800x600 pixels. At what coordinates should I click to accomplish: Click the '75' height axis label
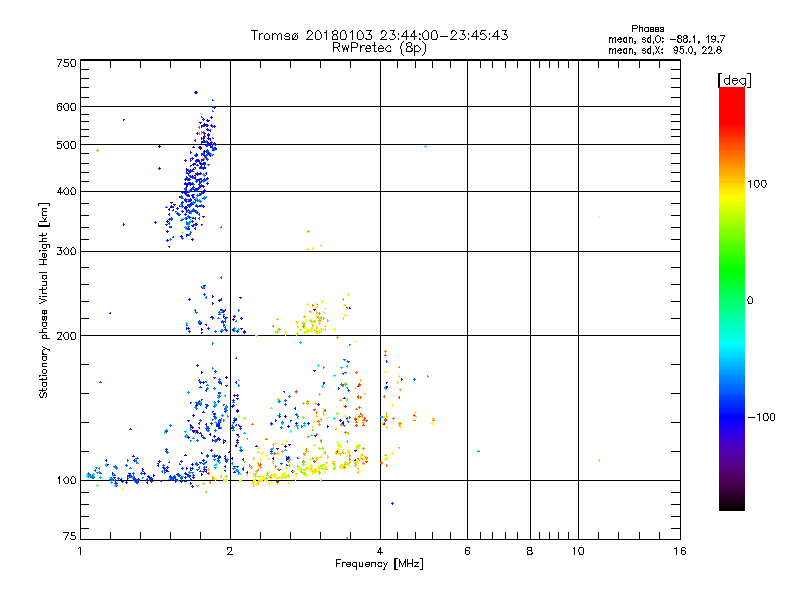[70, 536]
